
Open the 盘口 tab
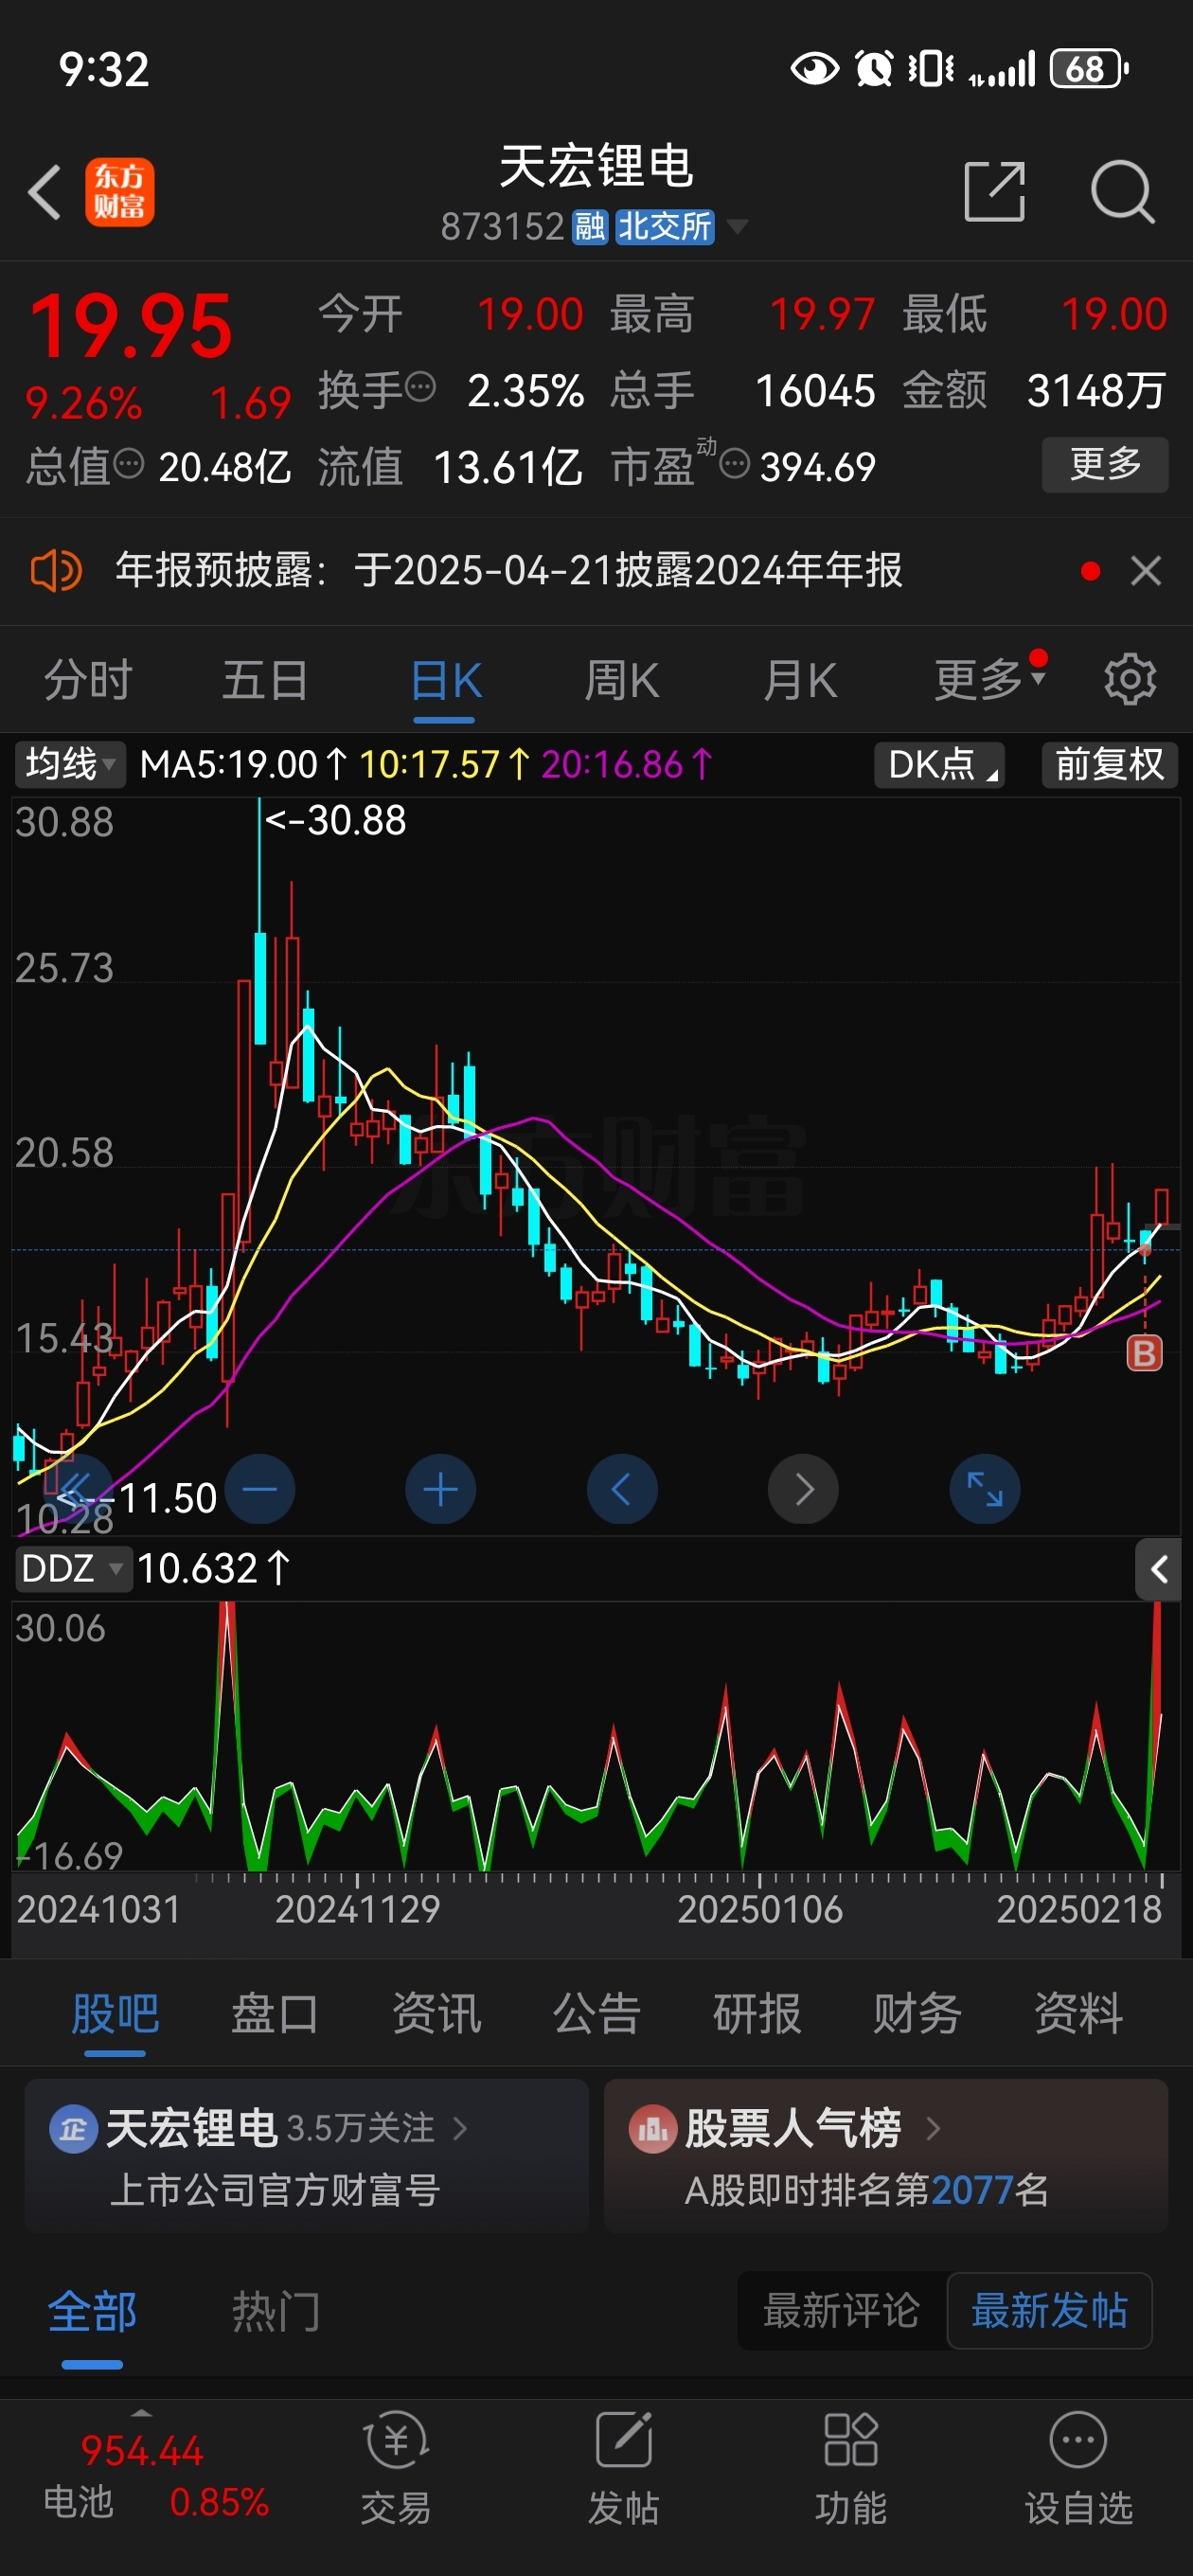tap(275, 2015)
